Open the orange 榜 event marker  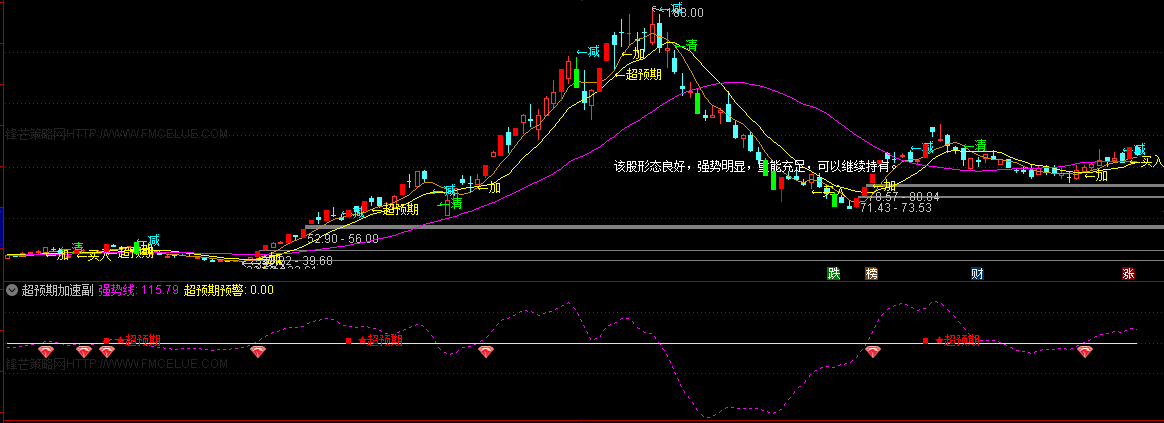click(x=872, y=274)
